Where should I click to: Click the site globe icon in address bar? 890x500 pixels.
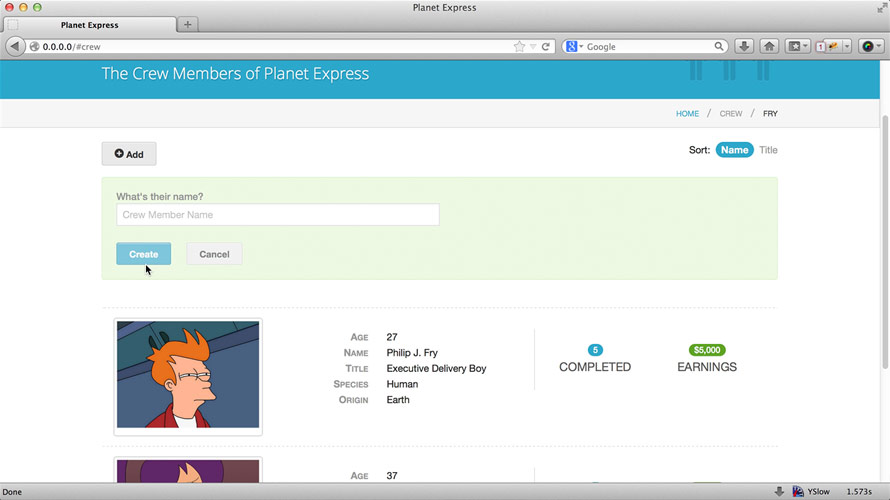point(35,47)
